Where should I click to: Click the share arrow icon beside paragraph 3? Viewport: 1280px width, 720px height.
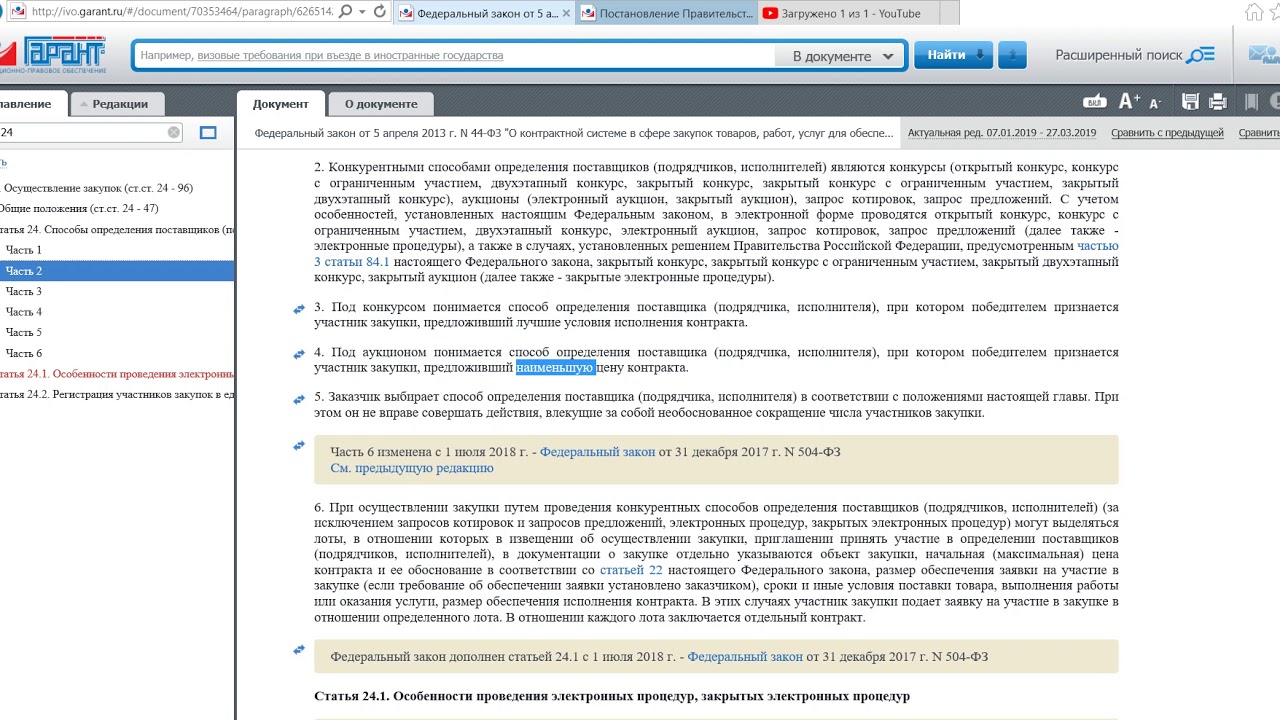pyautogui.click(x=298, y=310)
